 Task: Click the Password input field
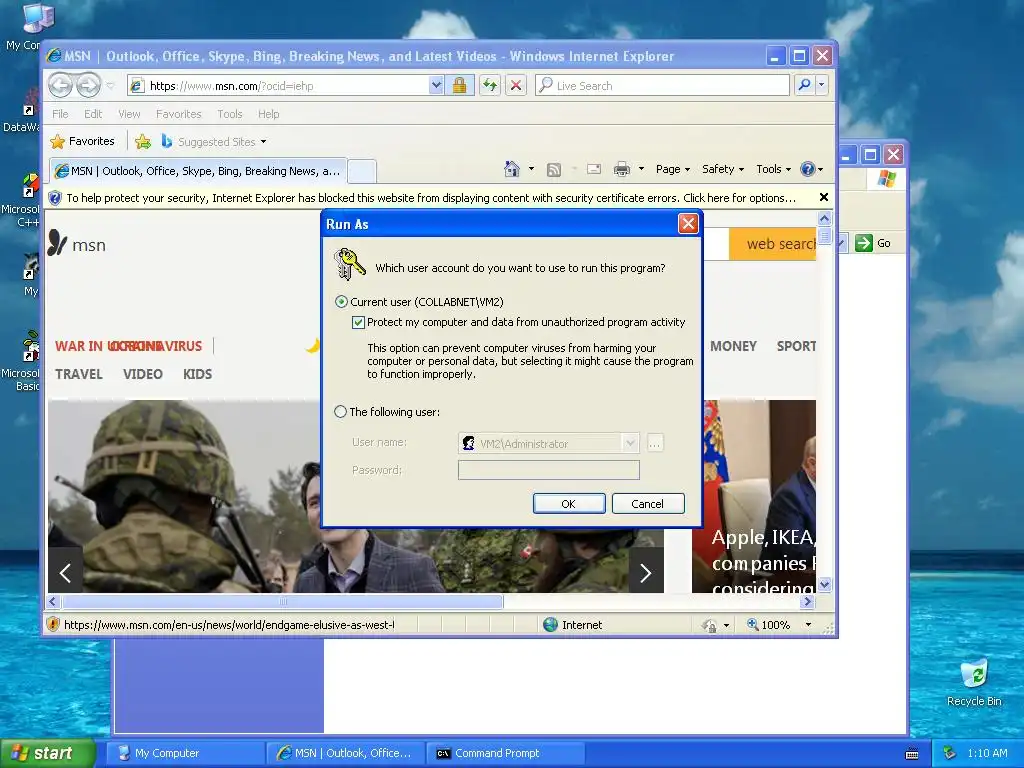click(x=549, y=470)
